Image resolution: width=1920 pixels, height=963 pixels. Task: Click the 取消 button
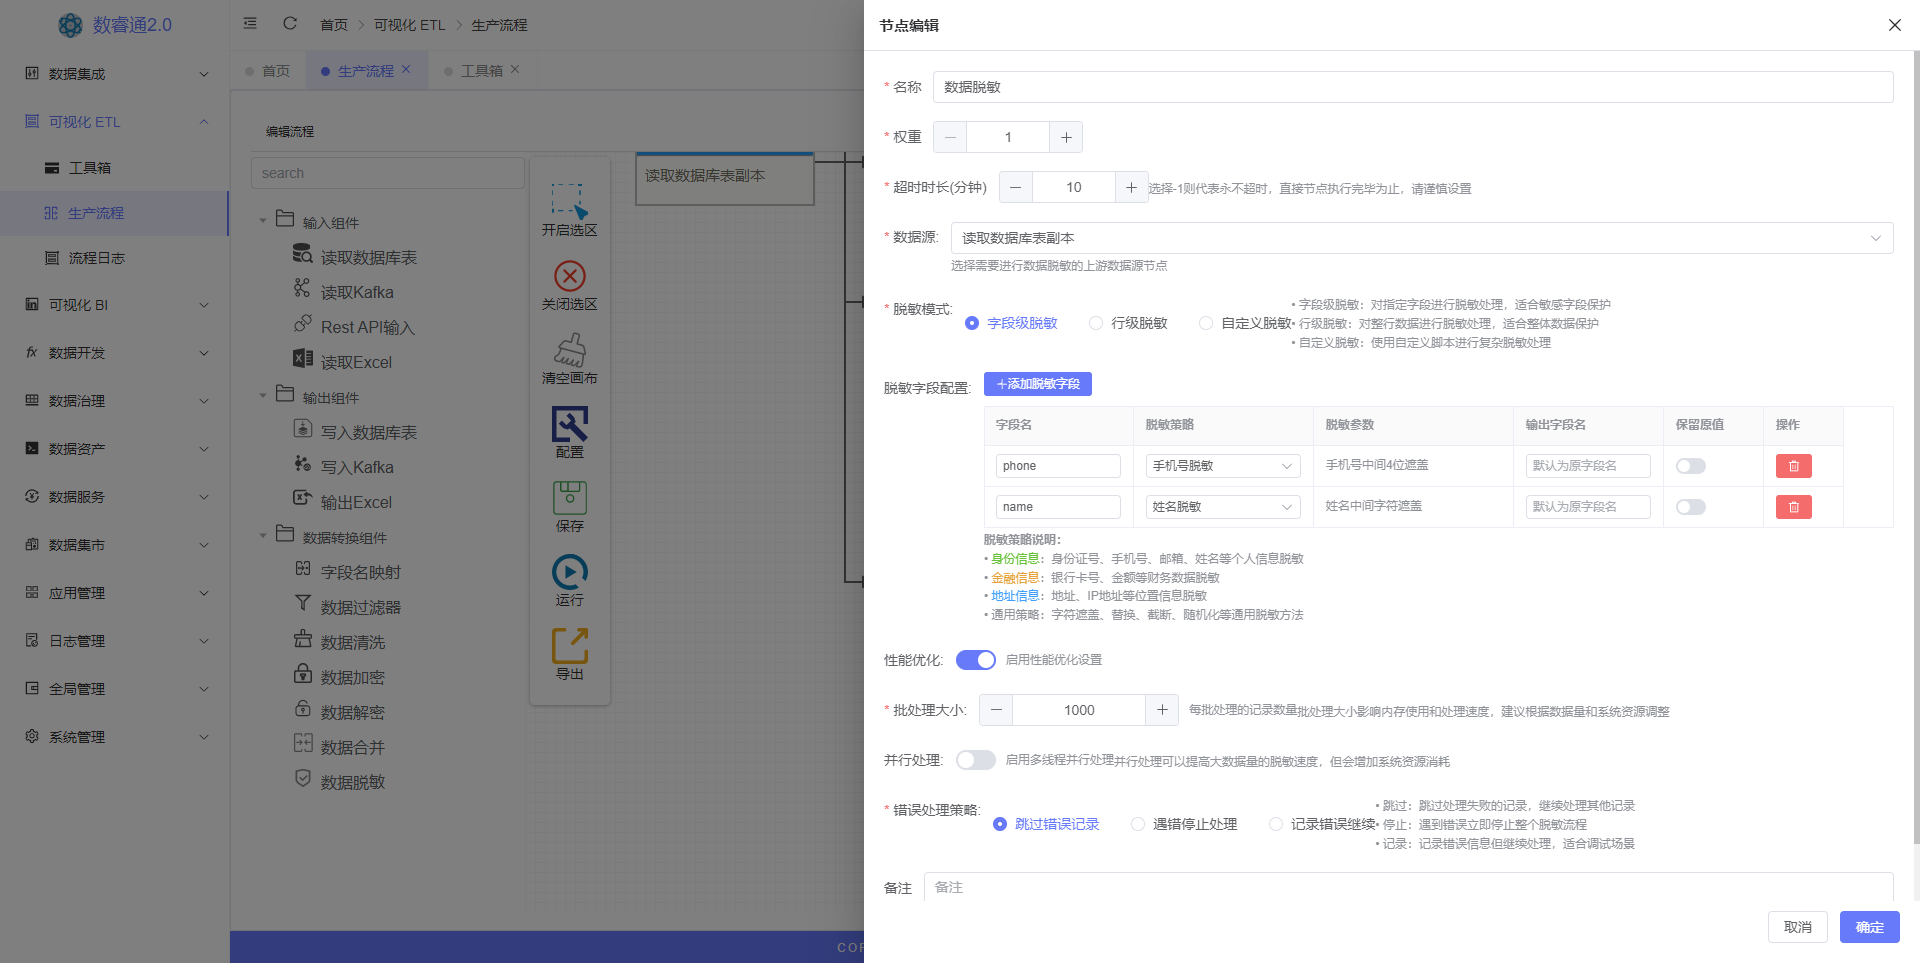click(x=1797, y=927)
